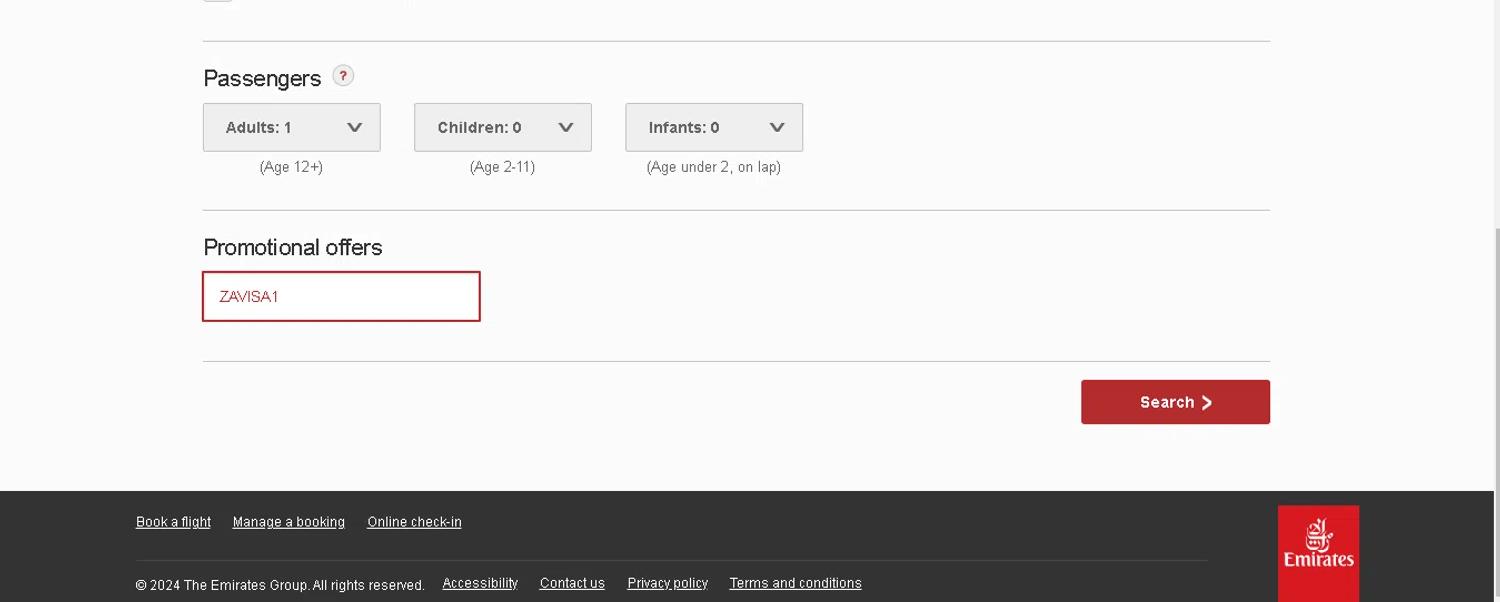Click the arrow icon on the Search button
This screenshot has height=602, width=1500.
pyautogui.click(x=1207, y=403)
